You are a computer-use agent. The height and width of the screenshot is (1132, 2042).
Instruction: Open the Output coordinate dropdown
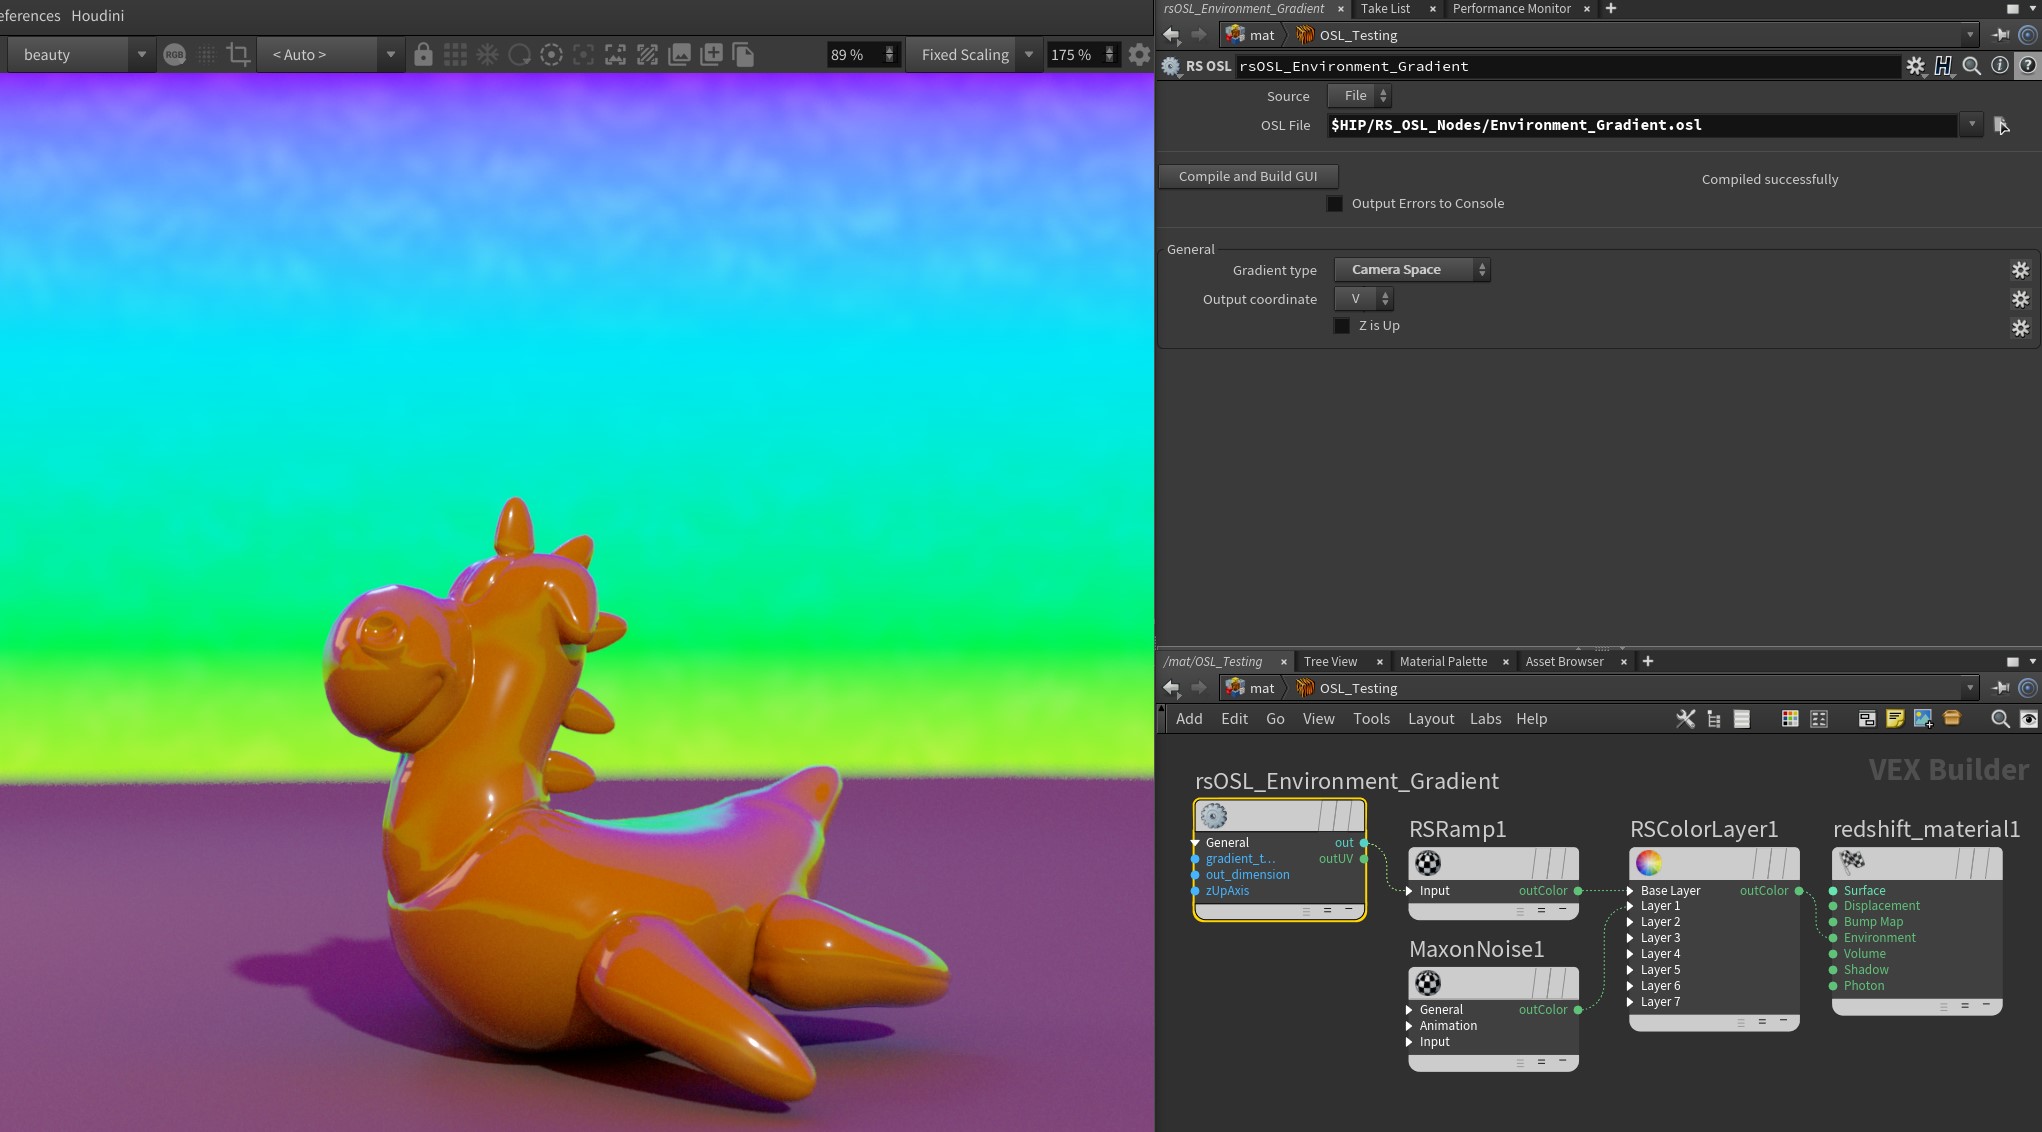click(x=1364, y=299)
